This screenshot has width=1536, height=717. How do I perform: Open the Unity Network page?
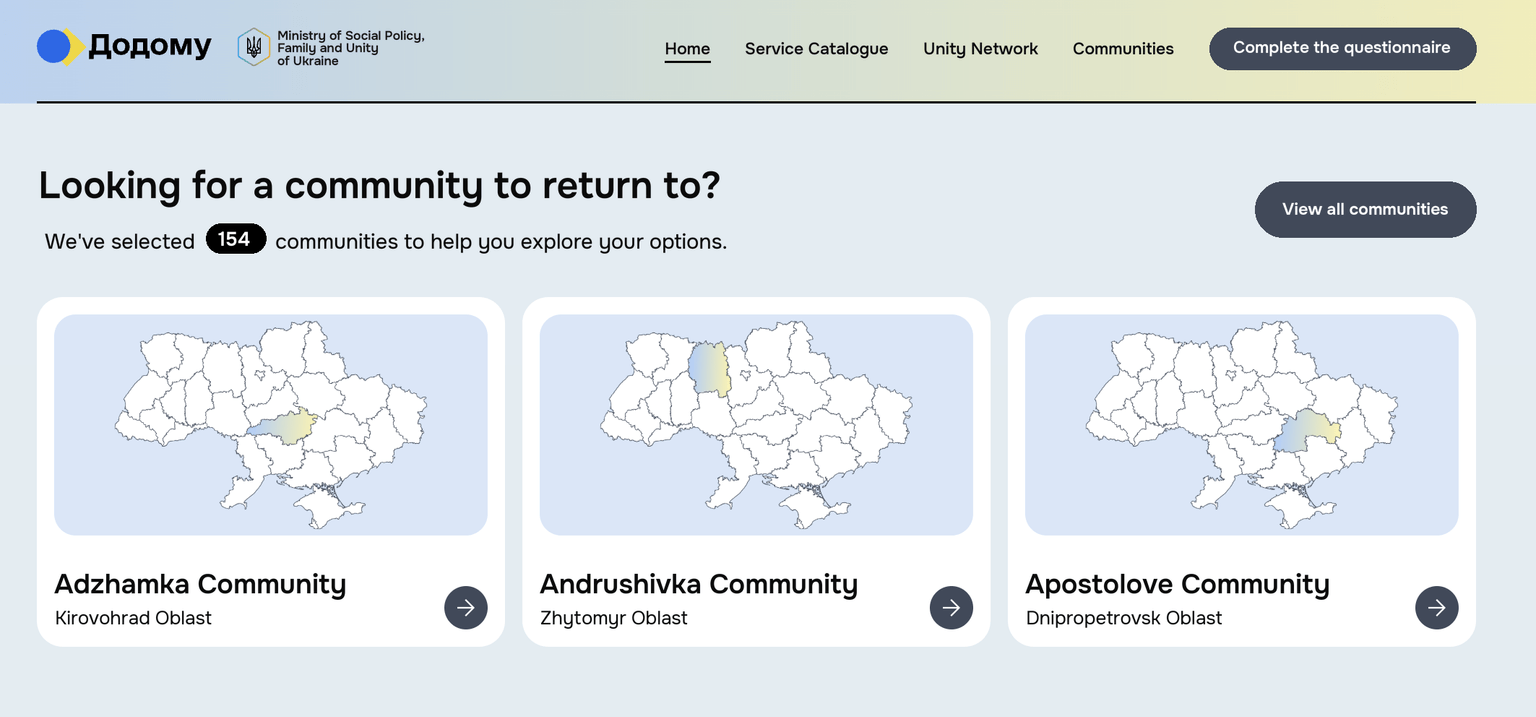[980, 48]
